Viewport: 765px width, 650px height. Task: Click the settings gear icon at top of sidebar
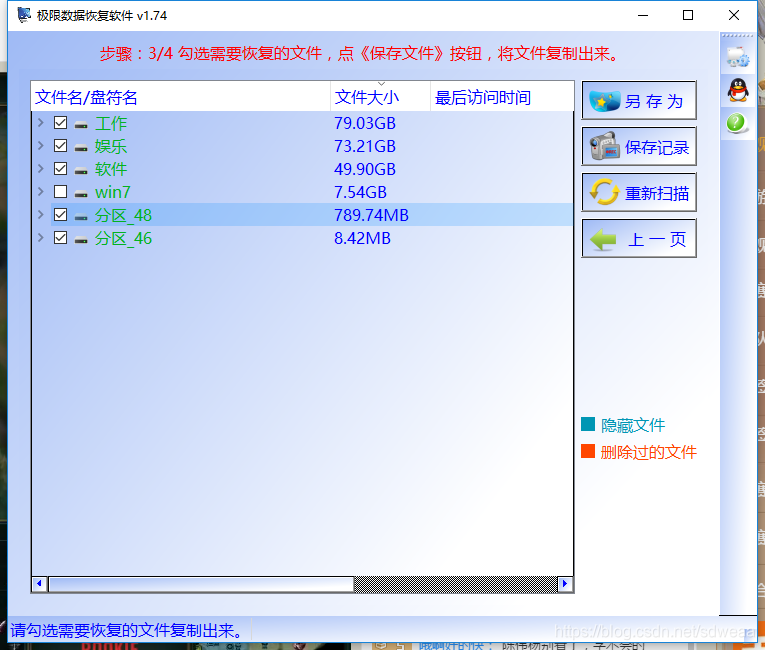pos(737,57)
